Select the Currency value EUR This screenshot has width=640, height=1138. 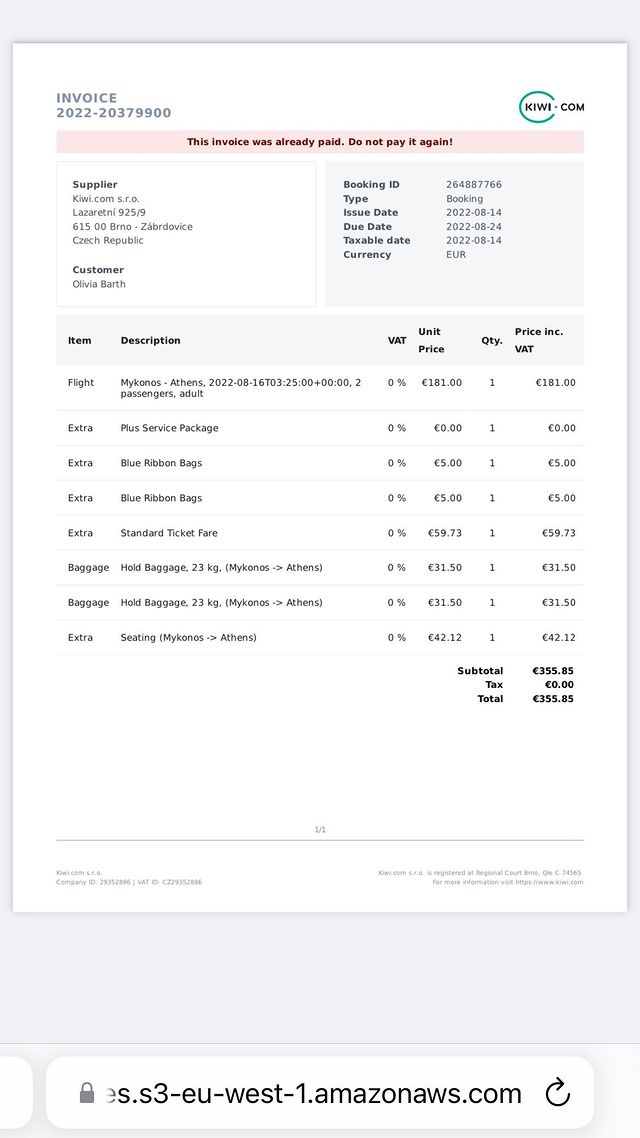(456, 255)
